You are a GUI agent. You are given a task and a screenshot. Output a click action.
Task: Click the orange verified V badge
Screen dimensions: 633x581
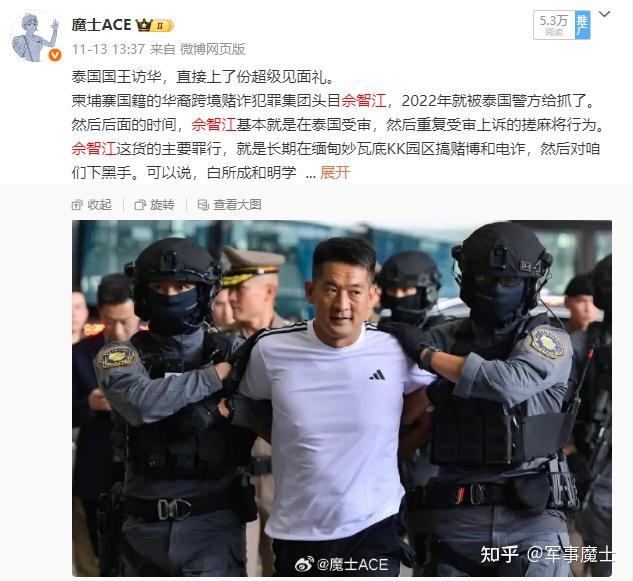54,55
